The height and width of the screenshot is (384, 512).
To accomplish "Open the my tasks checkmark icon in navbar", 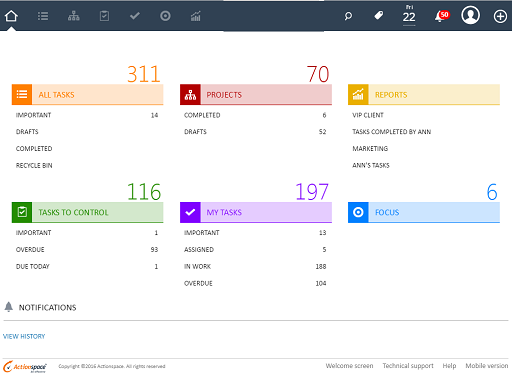I will tap(135, 16).
